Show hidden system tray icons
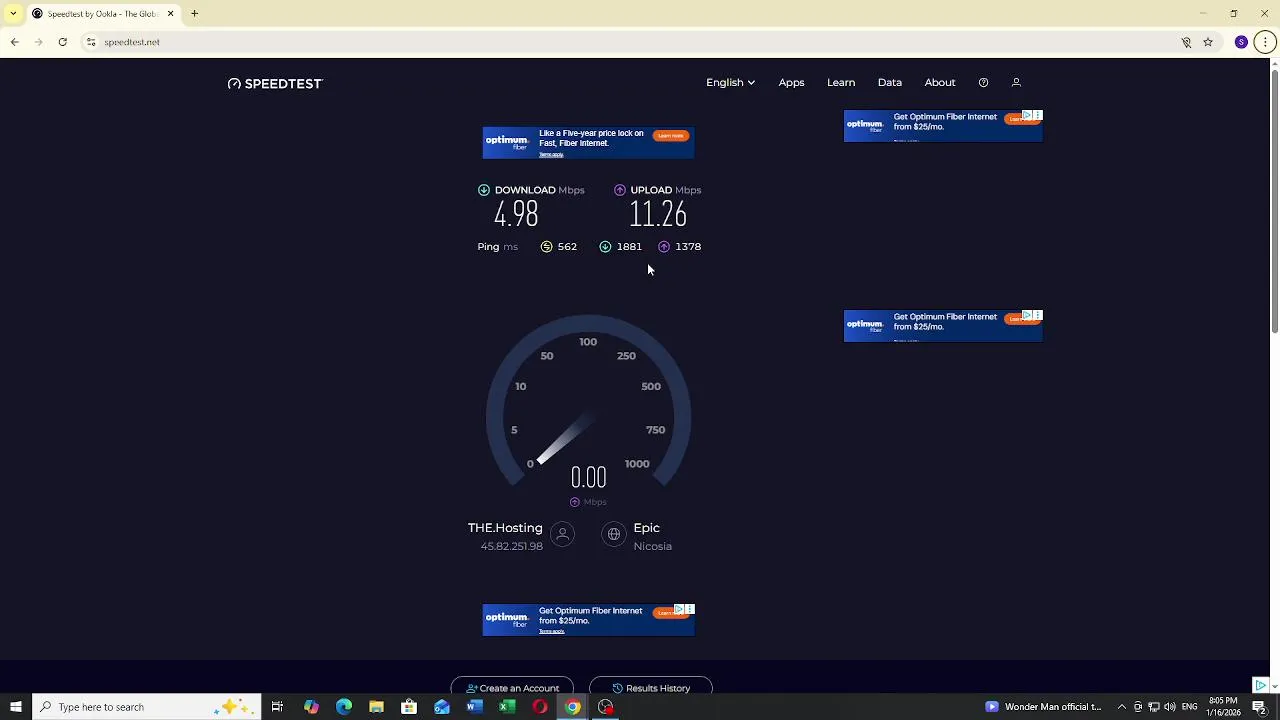Image resolution: width=1280 pixels, height=720 pixels. [1121, 707]
